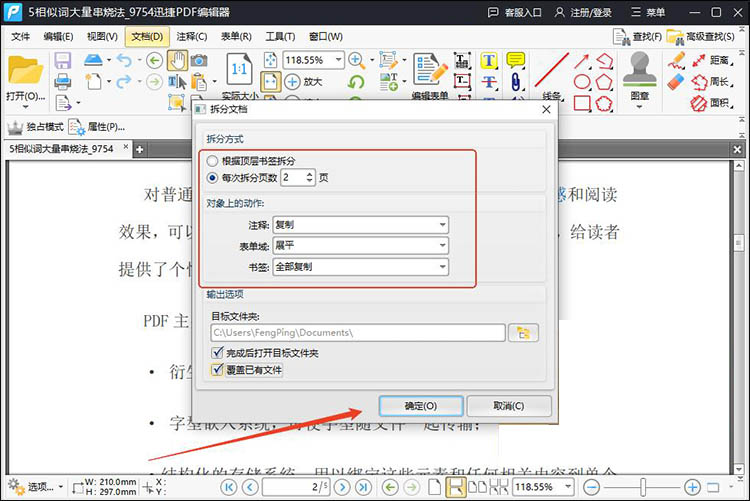Open the File menu
The image size is (750, 501).
(21, 36)
